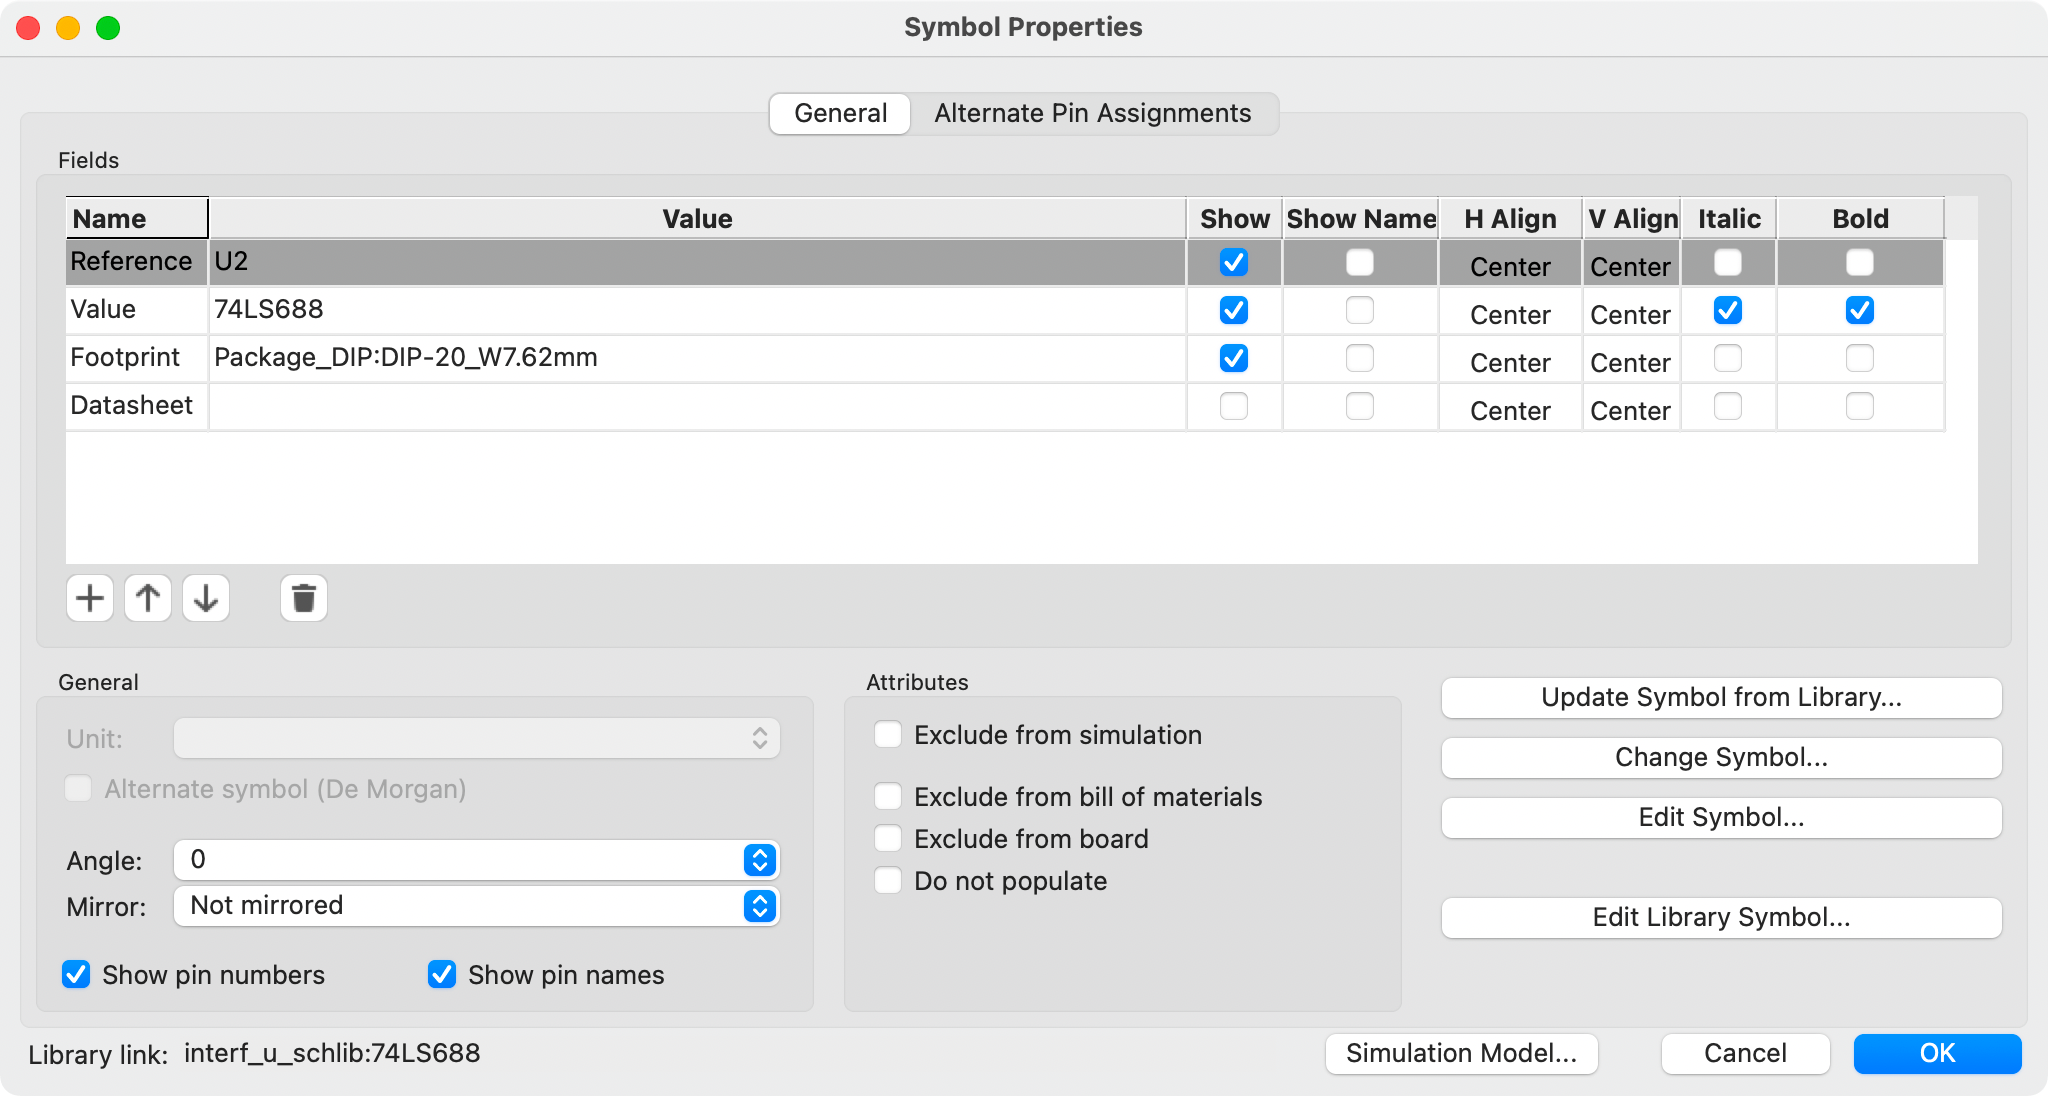Open the Angle selector
Screen dimensions: 2048x1096
point(760,860)
